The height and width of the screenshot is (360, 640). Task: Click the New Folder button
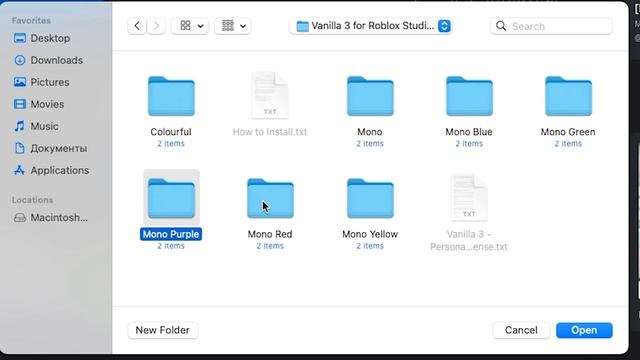click(163, 330)
